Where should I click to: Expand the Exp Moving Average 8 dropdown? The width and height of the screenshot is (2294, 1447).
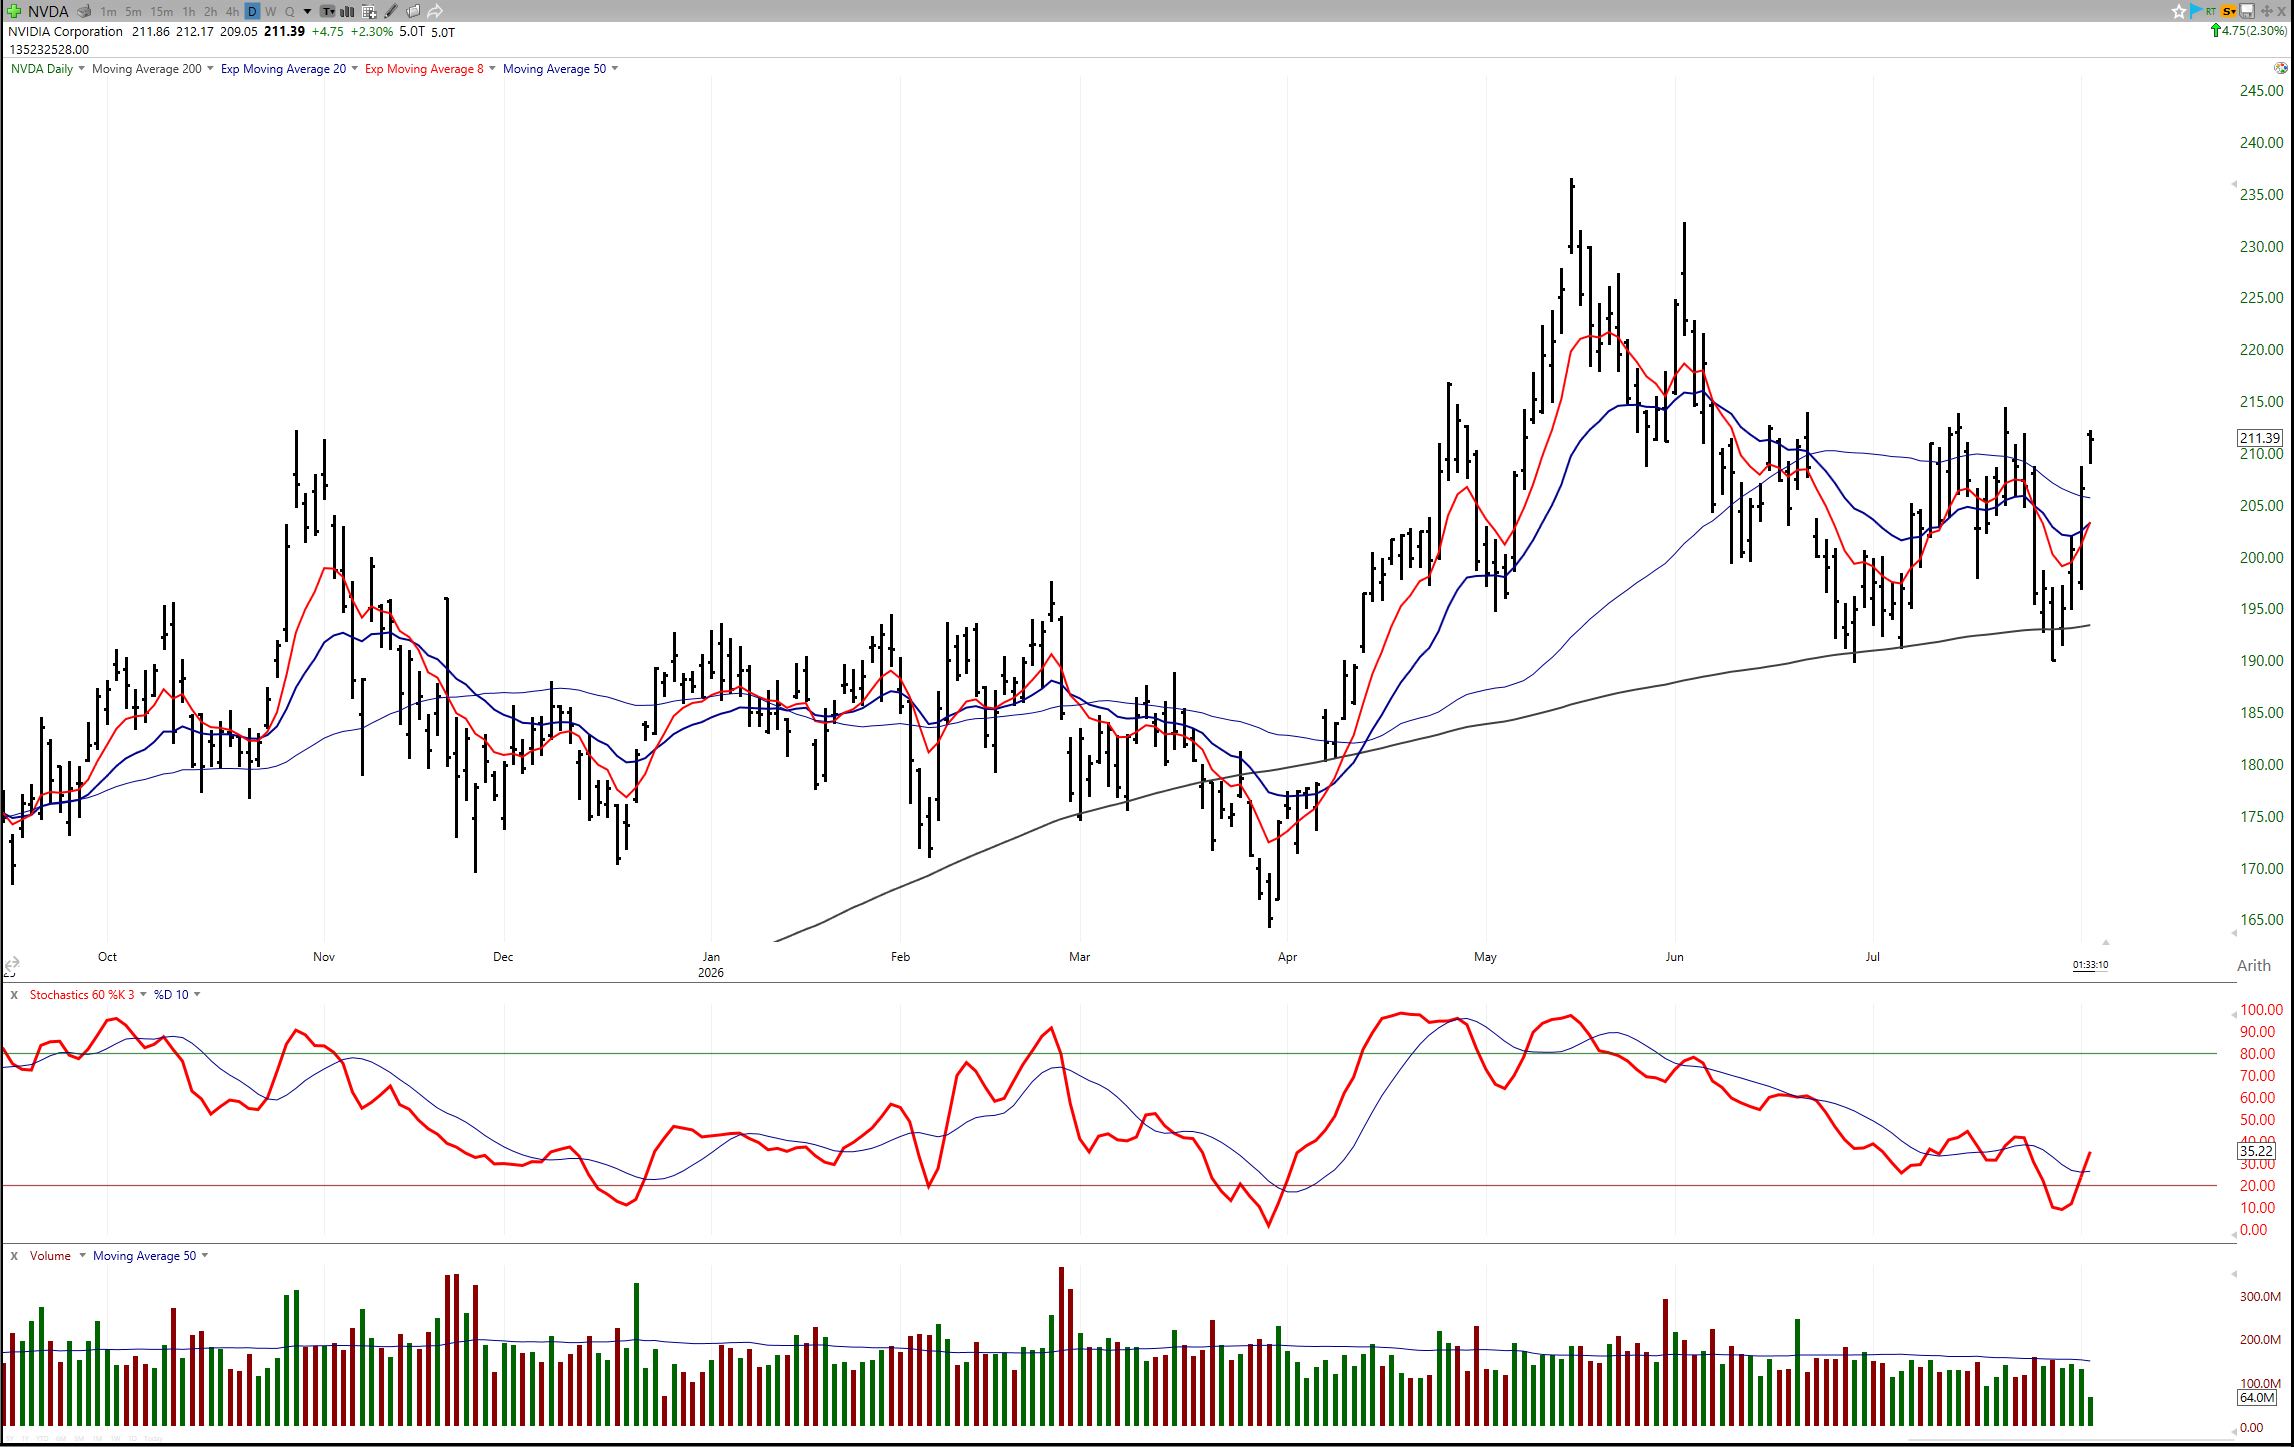coord(492,69)
